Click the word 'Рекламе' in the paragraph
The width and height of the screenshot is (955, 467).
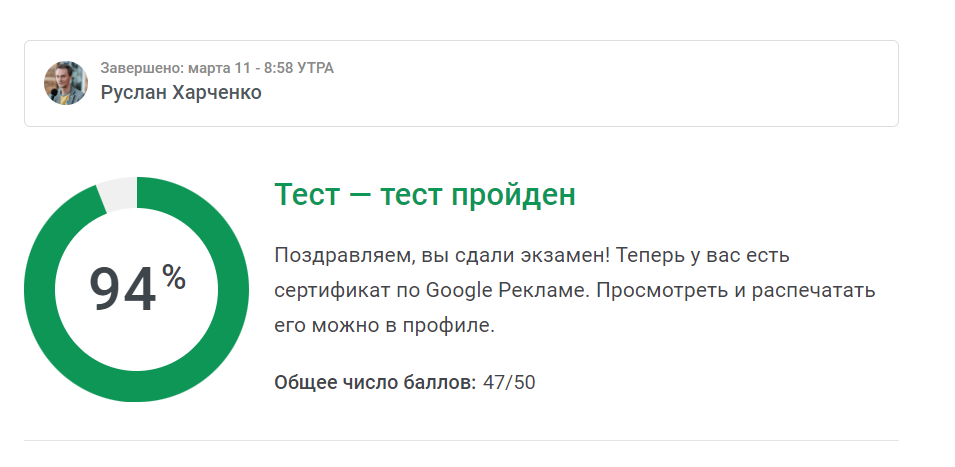(x=544, y=290)
